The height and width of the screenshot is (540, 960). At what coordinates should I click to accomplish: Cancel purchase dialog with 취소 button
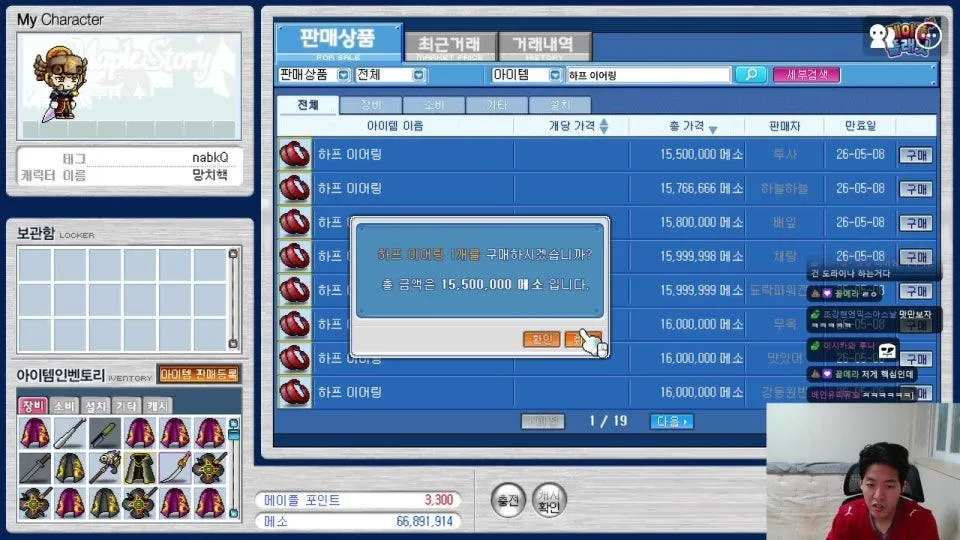[x=583, y=339]
